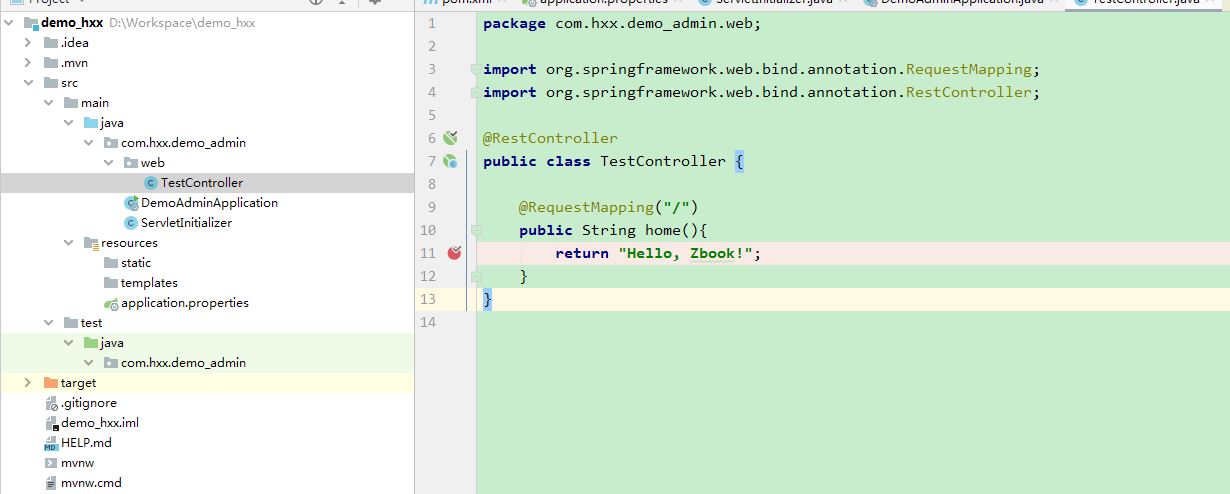
Task: Click the Spring bean gutter icon on line 6
Action: point(451,138)
